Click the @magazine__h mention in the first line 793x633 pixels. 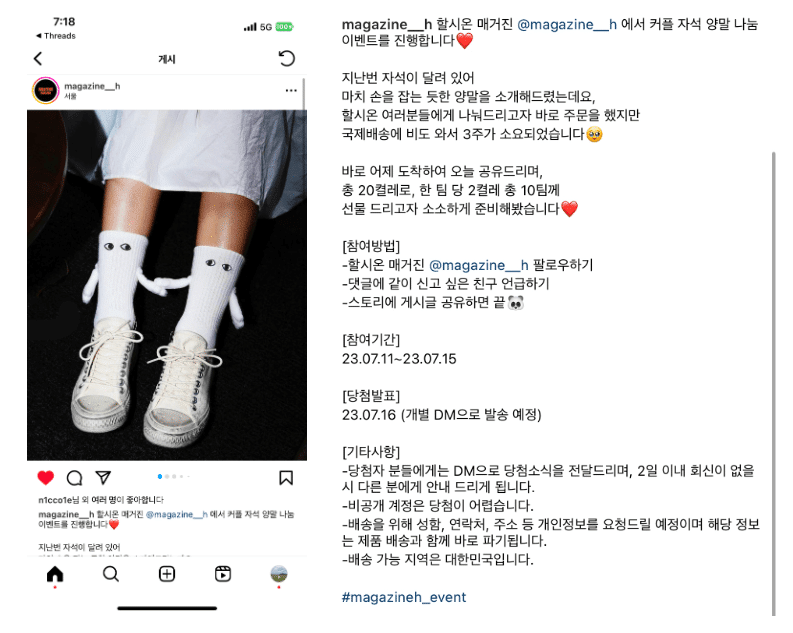[x=567, y=24]
